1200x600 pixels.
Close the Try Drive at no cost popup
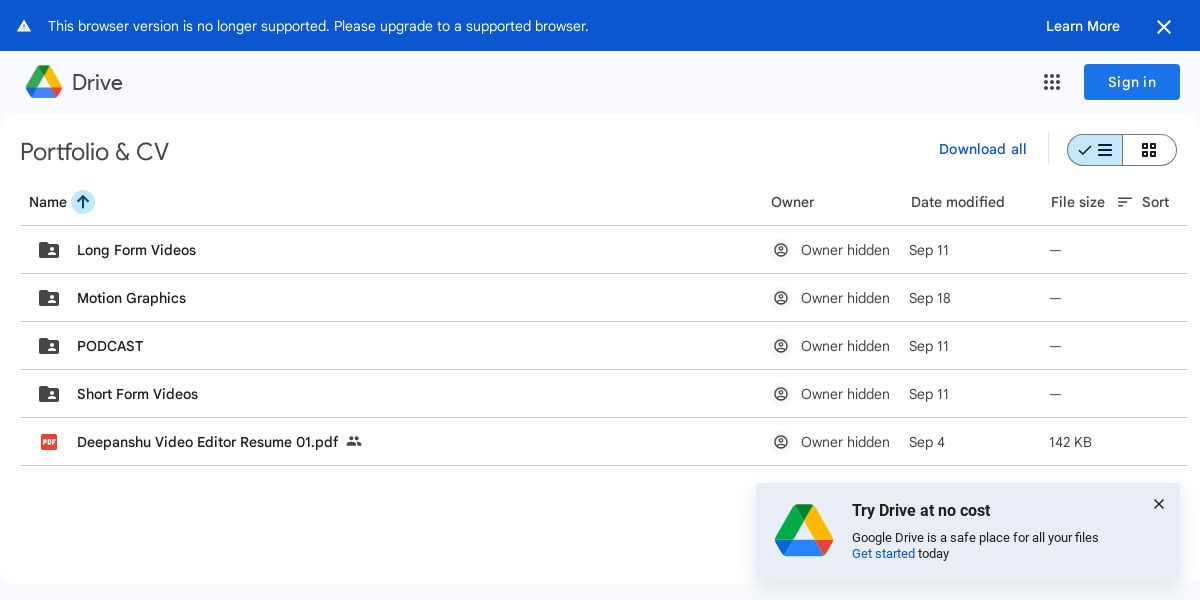(x=1159, y=504)
